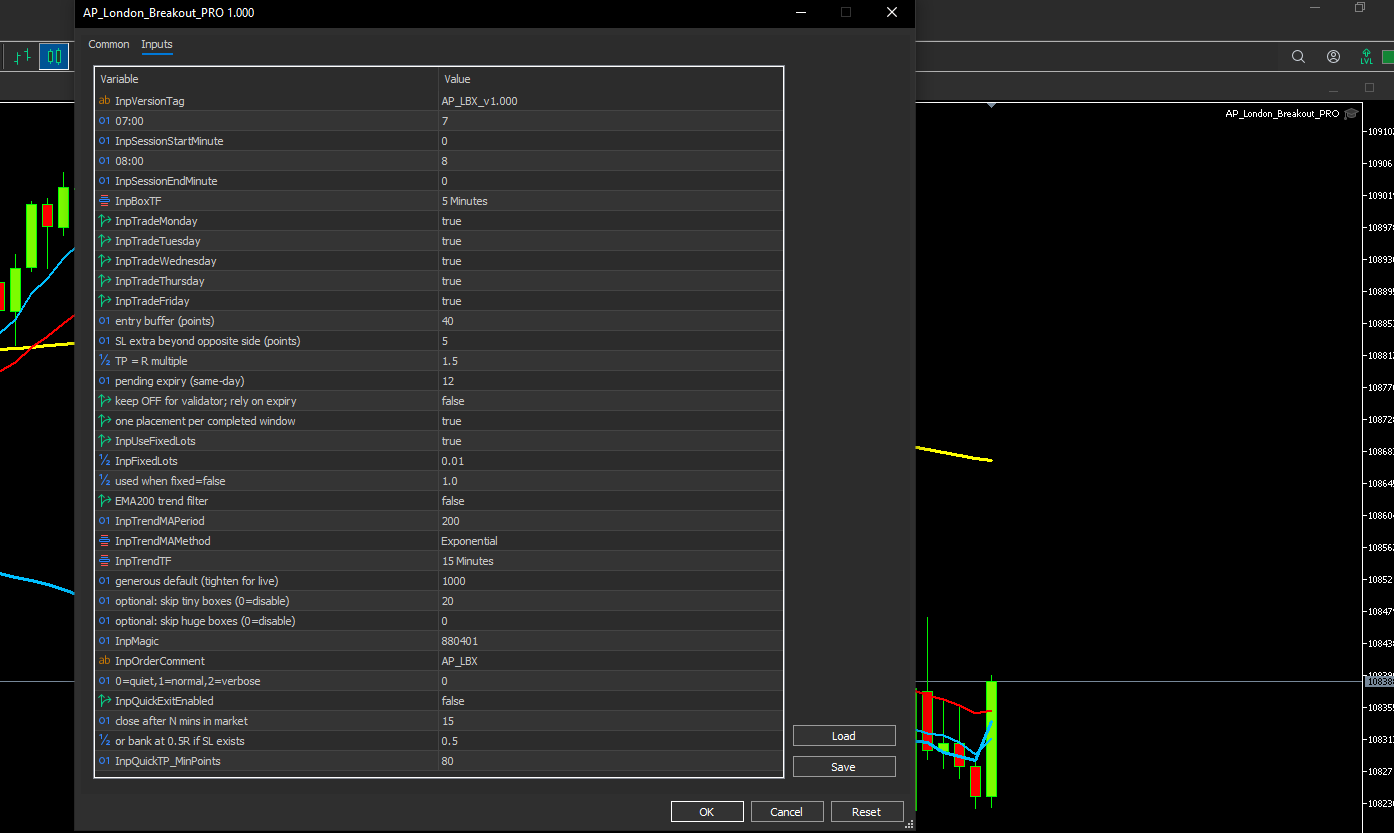Open the InpBoxTF 5 Minutes dropdown

(464, 201)
